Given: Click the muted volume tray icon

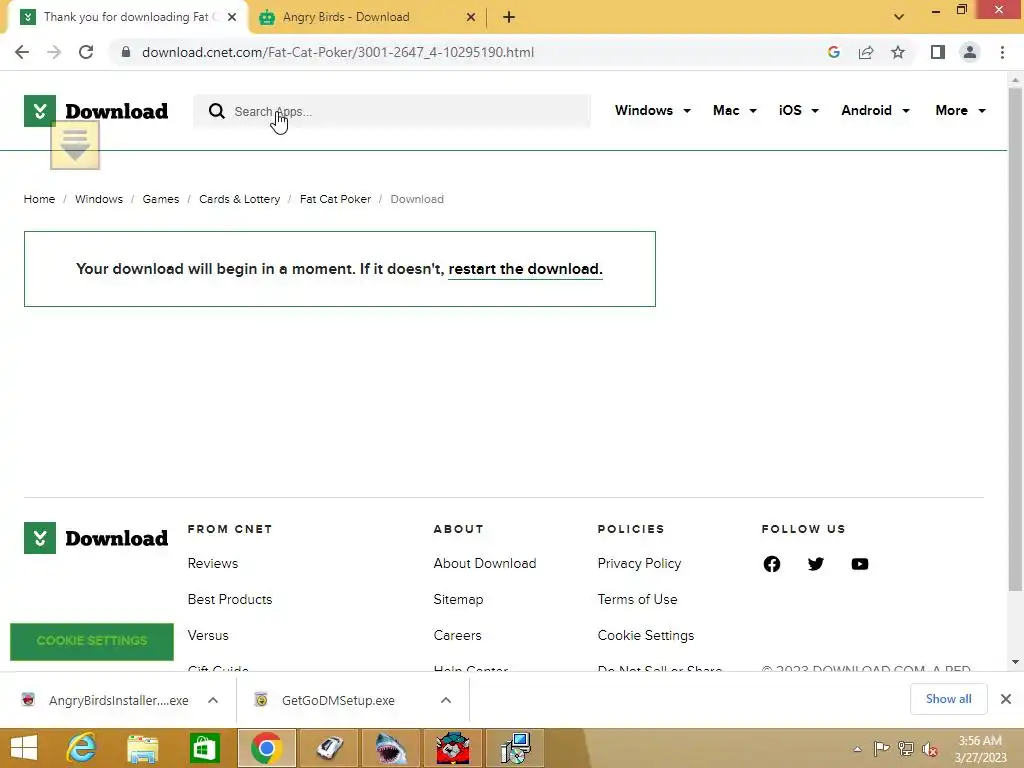Looking at the screenshot, I should tap(930, 749).
